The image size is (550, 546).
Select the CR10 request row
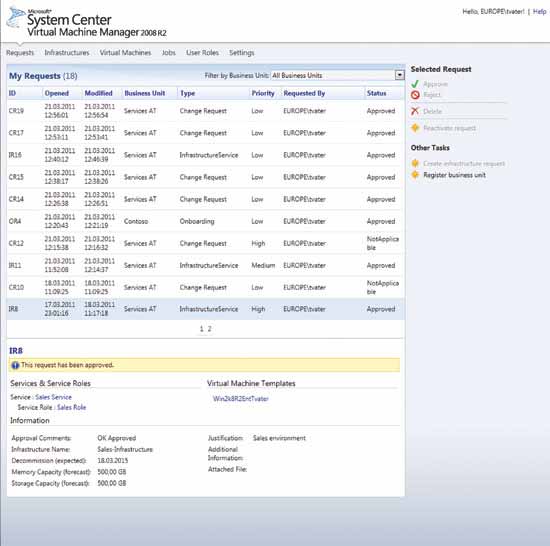[x=205, y=288]
